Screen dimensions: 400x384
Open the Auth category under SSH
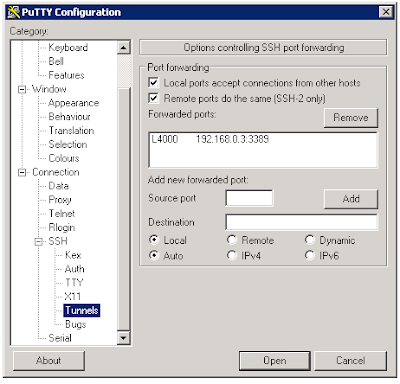point(74,269)
